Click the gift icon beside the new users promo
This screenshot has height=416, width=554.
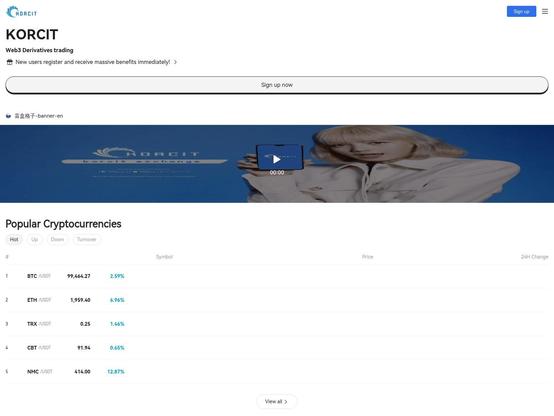(10, 62)
